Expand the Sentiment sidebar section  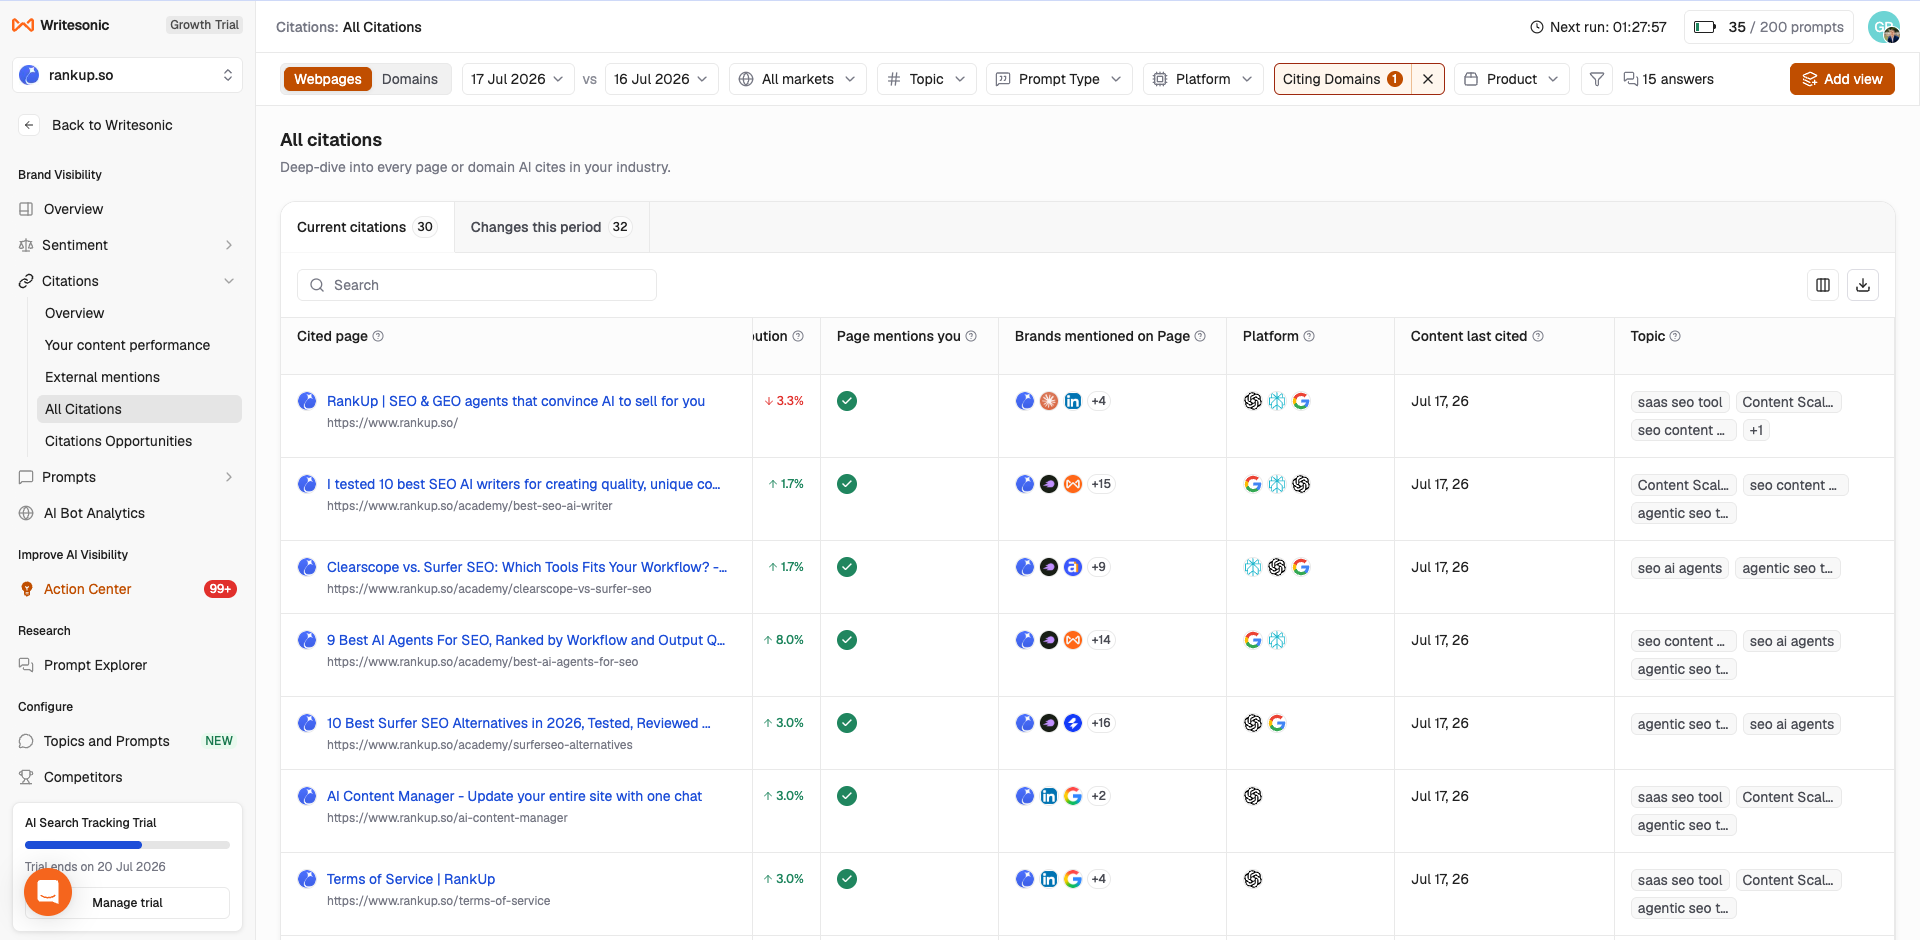coord(229,245)
